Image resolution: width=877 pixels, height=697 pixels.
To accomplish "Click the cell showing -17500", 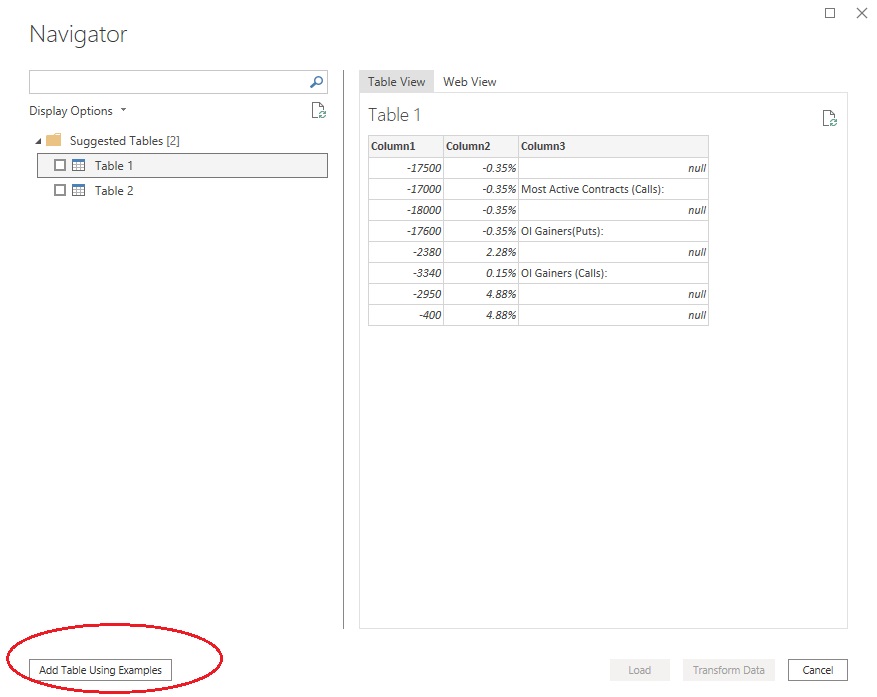I will [x=406, y=168].
